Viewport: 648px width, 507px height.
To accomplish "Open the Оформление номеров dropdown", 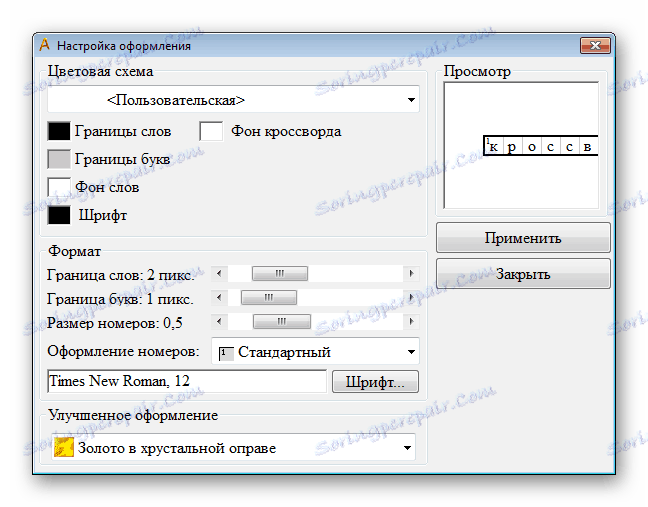I will coord(315,352).
